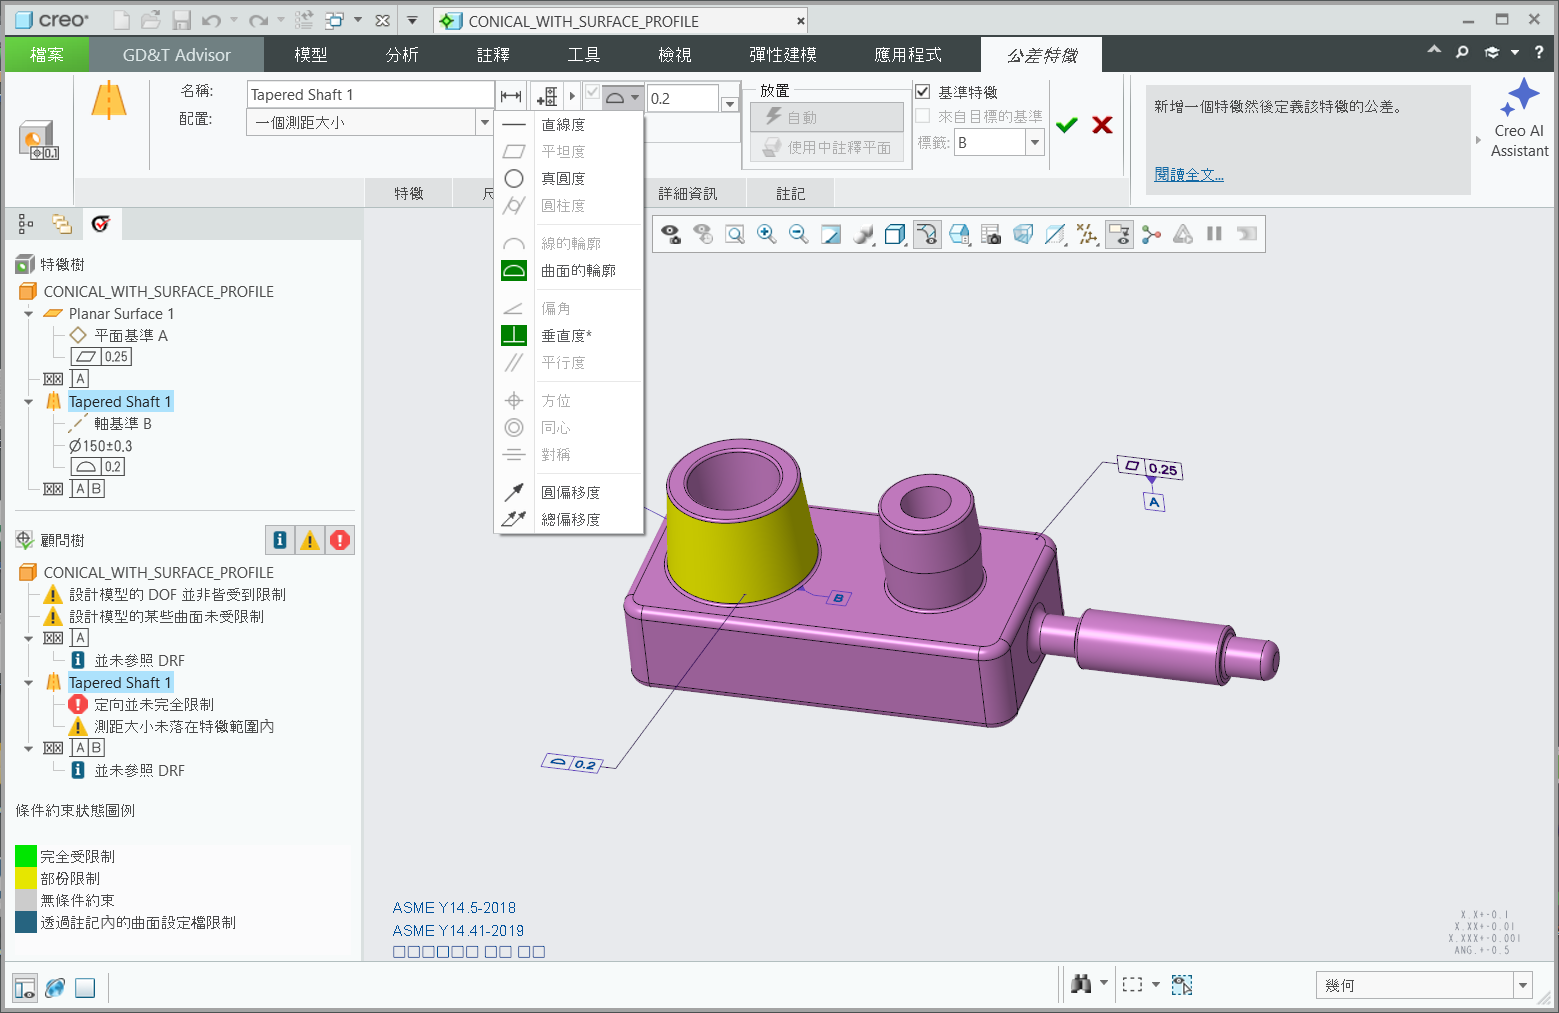Collapse the A|B datum reference frame advisor node
1559x1013 pixels.
tap(29, 748)
